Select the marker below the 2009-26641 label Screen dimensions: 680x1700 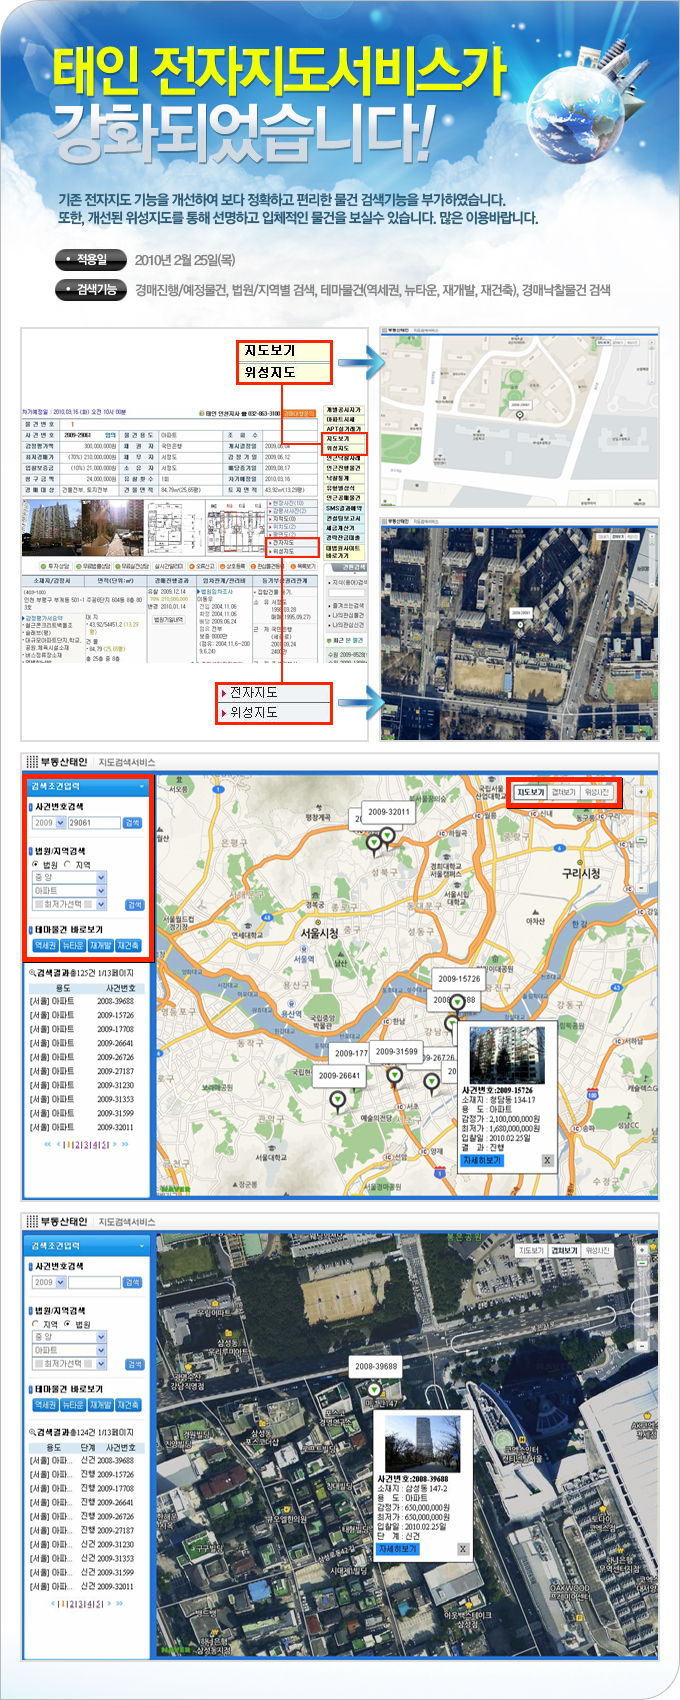338,1100
